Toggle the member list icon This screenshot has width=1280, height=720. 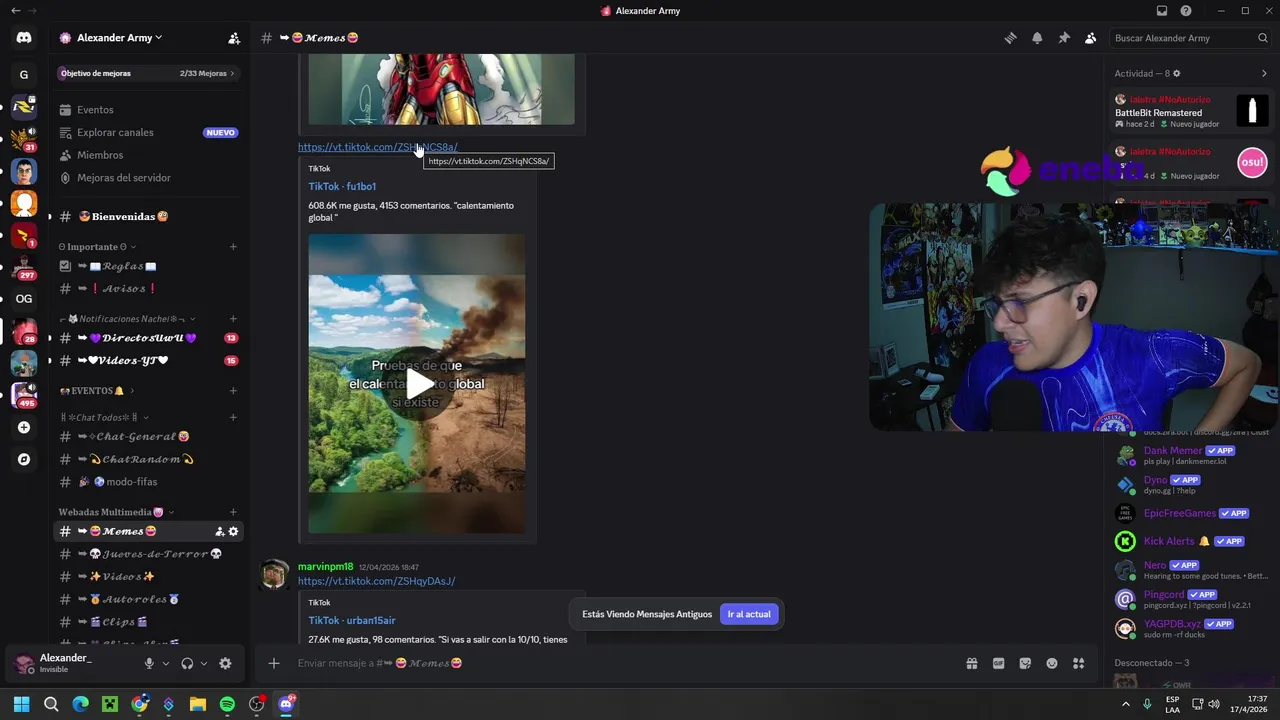pyautogui.click(x=1091, y=38)
